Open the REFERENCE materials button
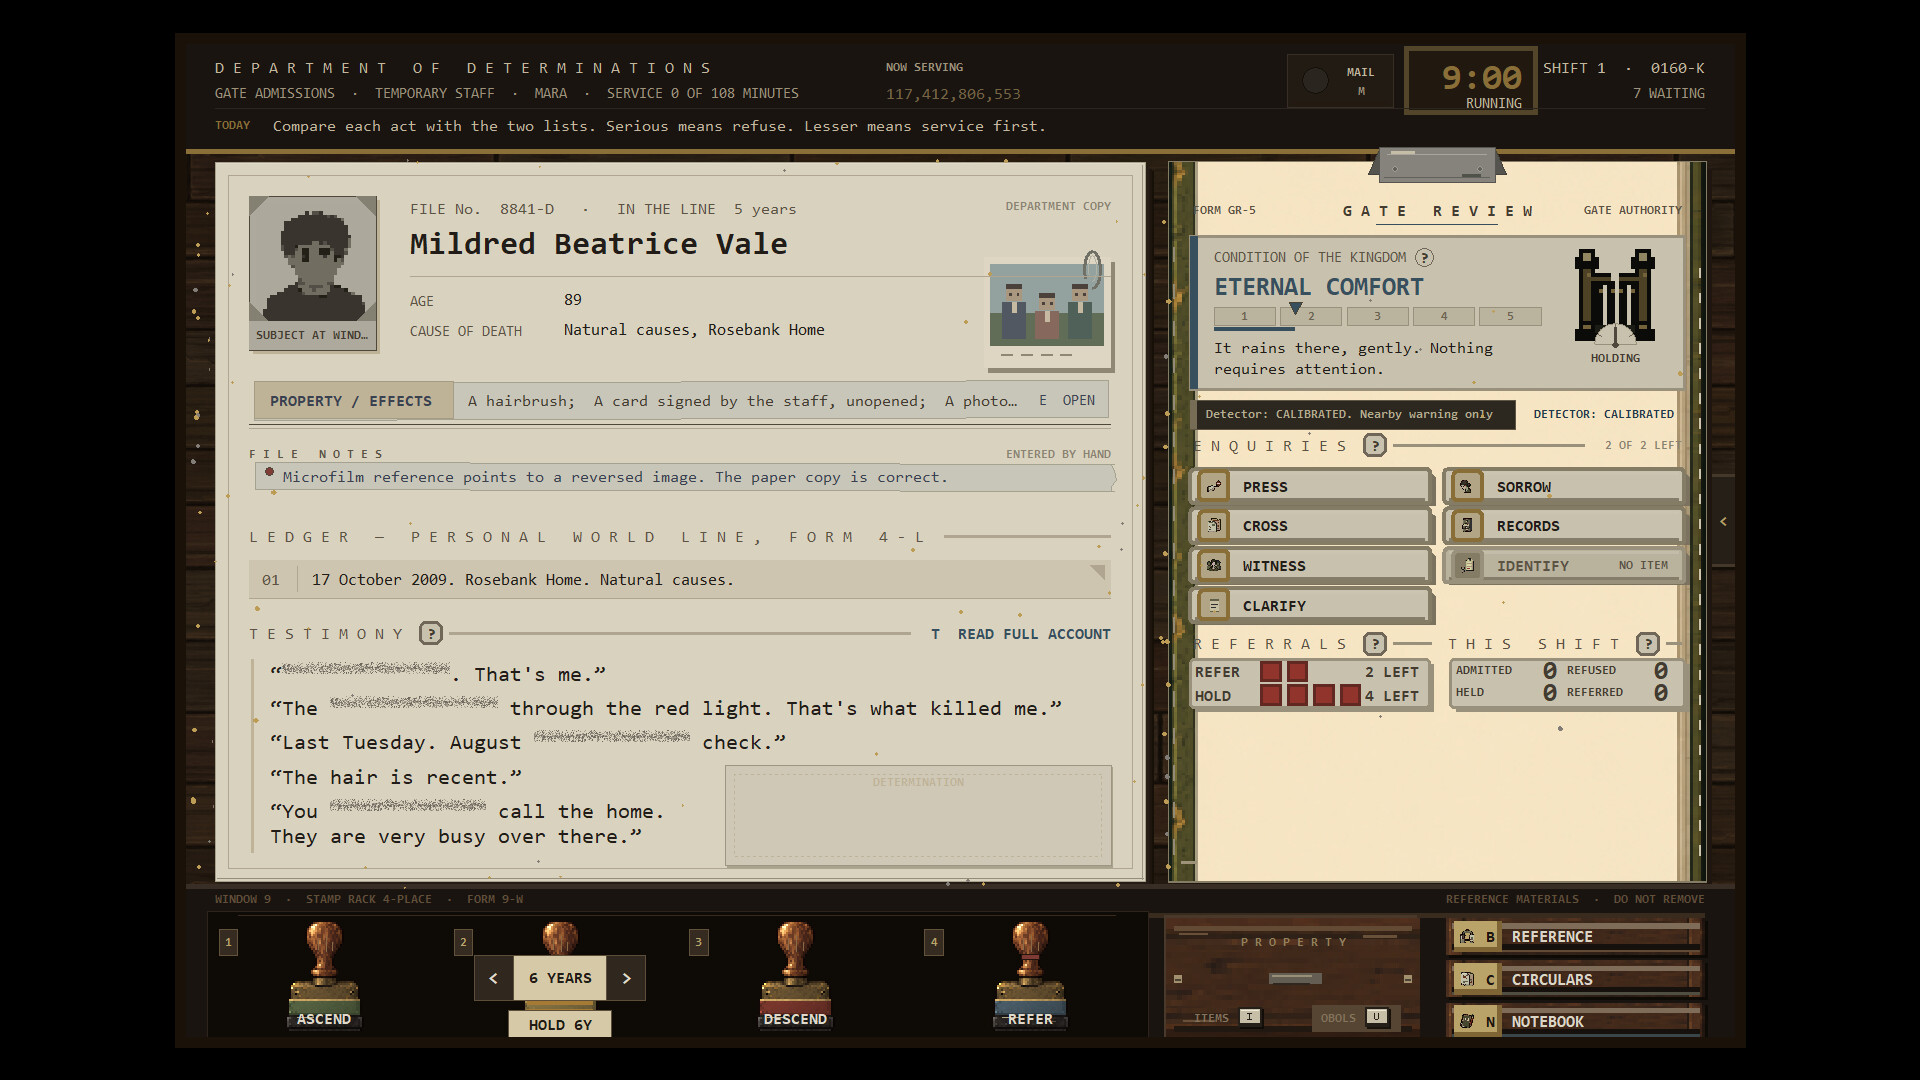 click(1575, 937)
